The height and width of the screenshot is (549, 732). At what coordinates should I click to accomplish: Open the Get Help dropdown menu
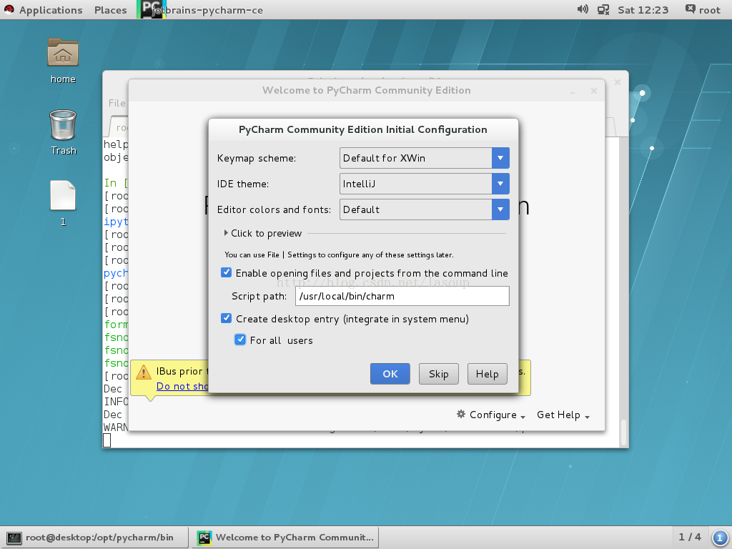[x=563, y=415]
